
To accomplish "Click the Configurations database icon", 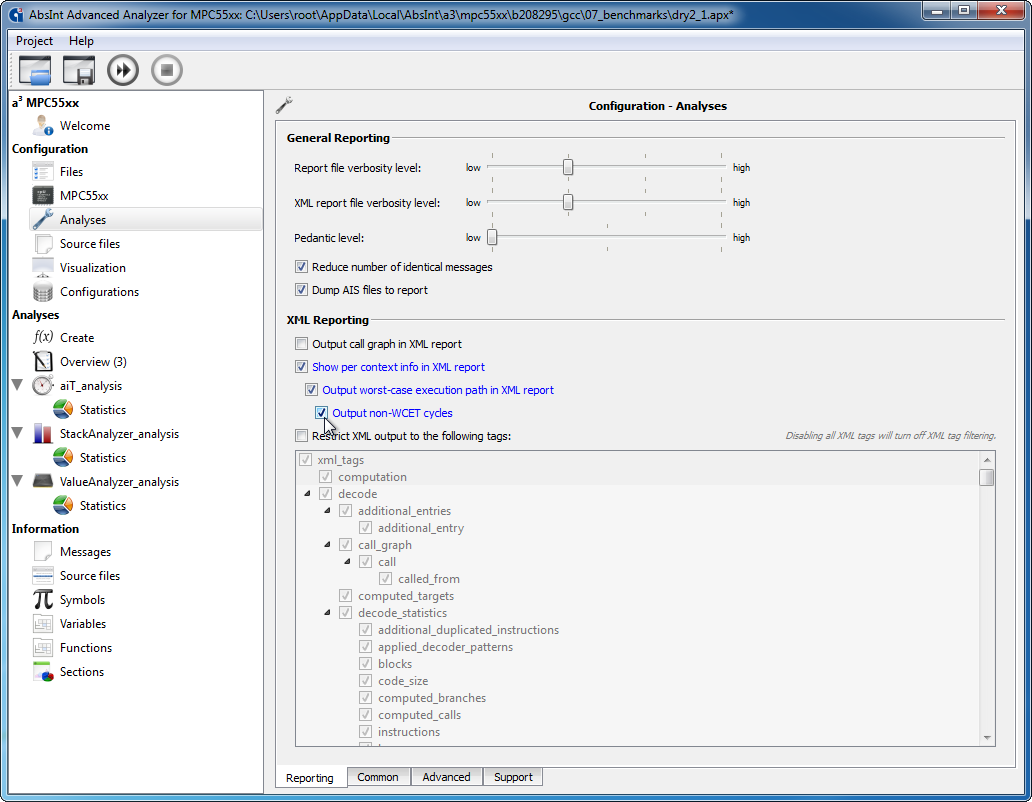I will pos(43,291).
